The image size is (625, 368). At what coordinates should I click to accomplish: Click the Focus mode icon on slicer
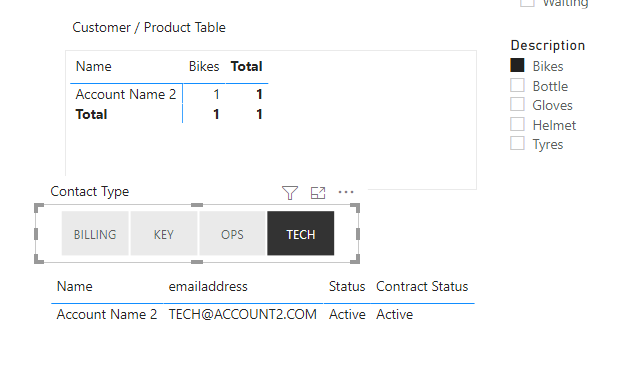318,193
